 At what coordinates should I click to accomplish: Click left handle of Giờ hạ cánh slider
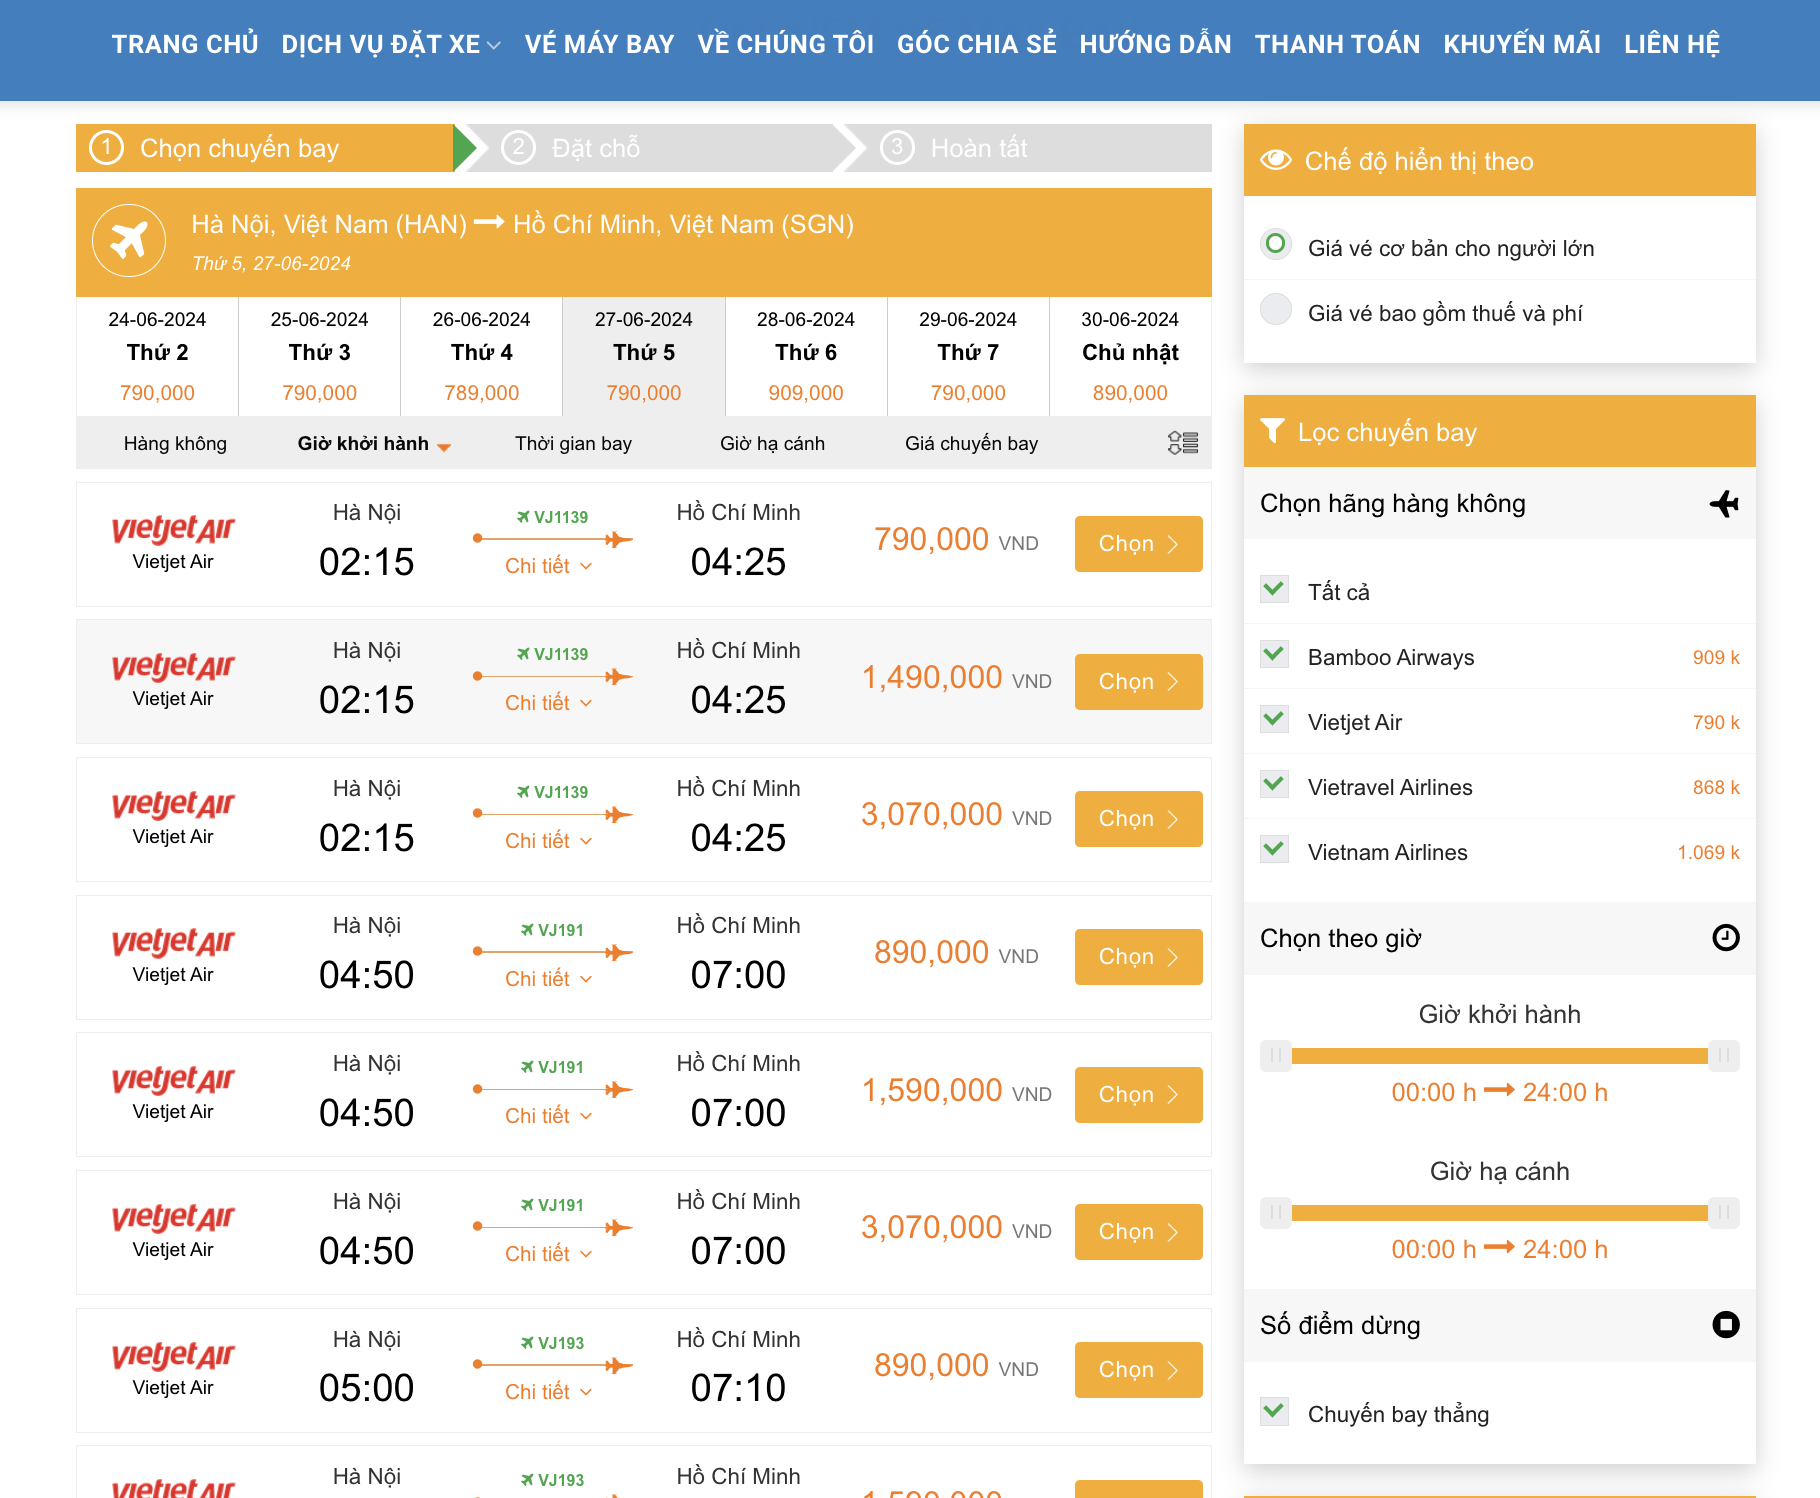1276,1213
